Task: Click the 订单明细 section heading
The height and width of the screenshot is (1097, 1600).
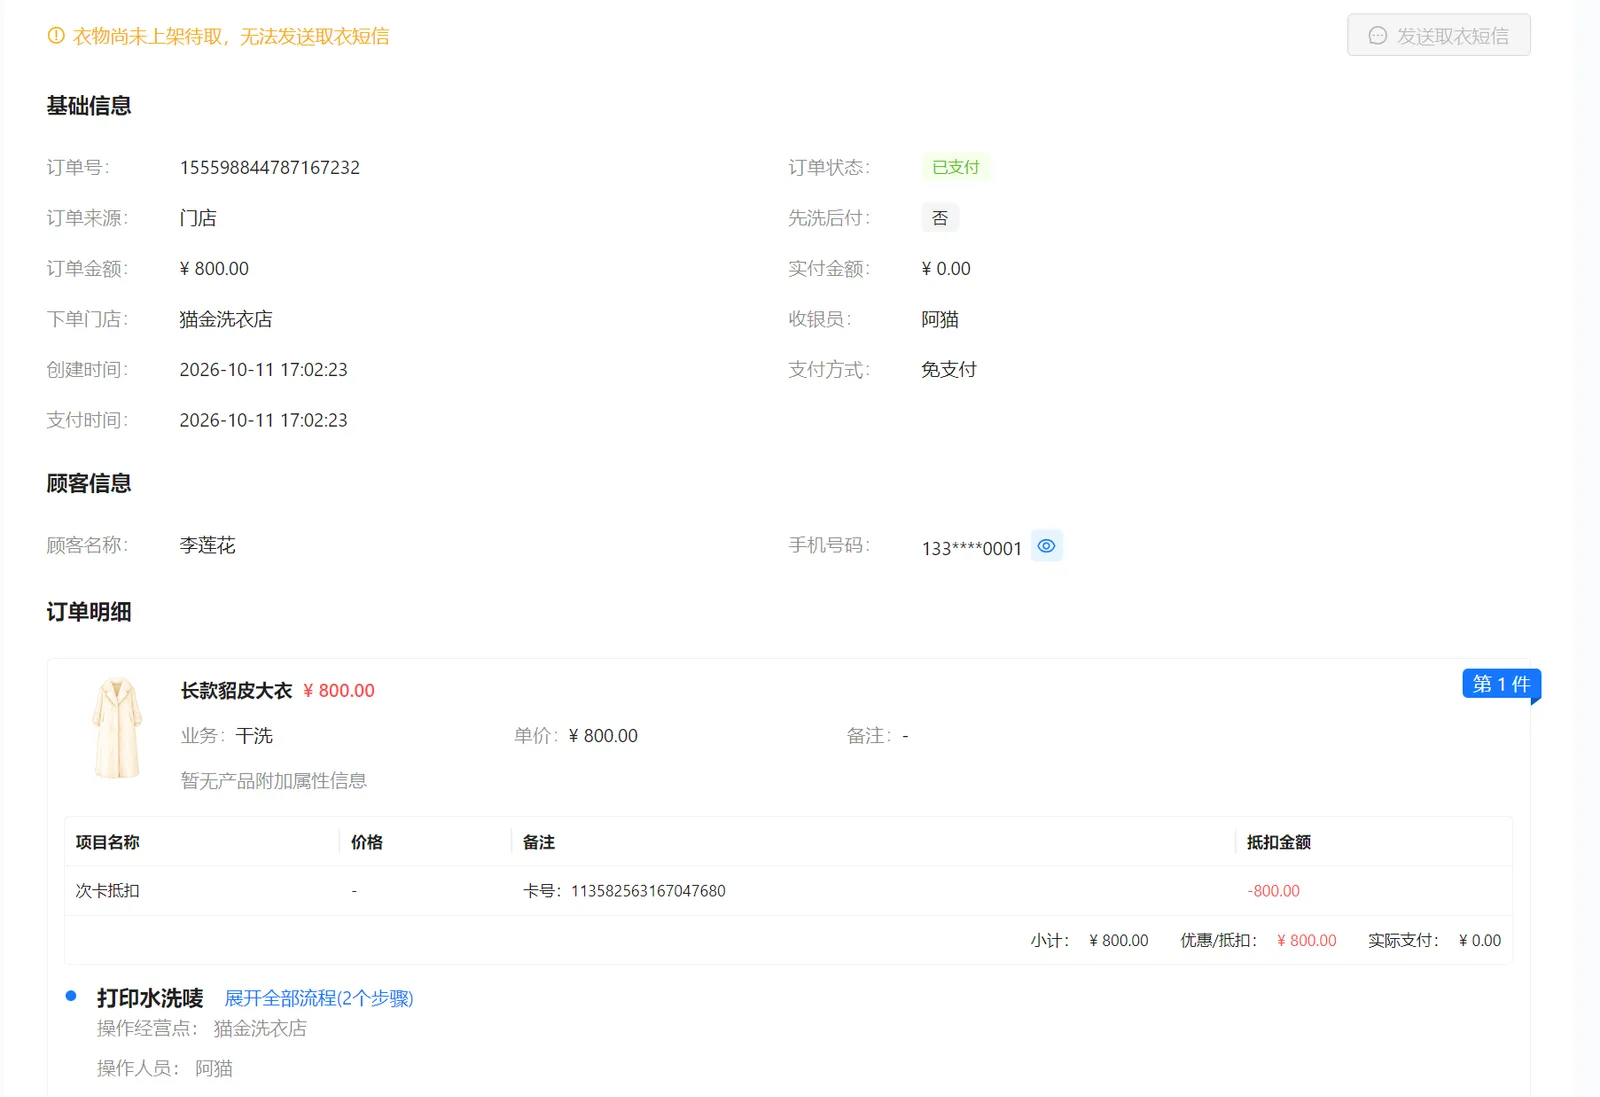Action: (x=89, y=612)
